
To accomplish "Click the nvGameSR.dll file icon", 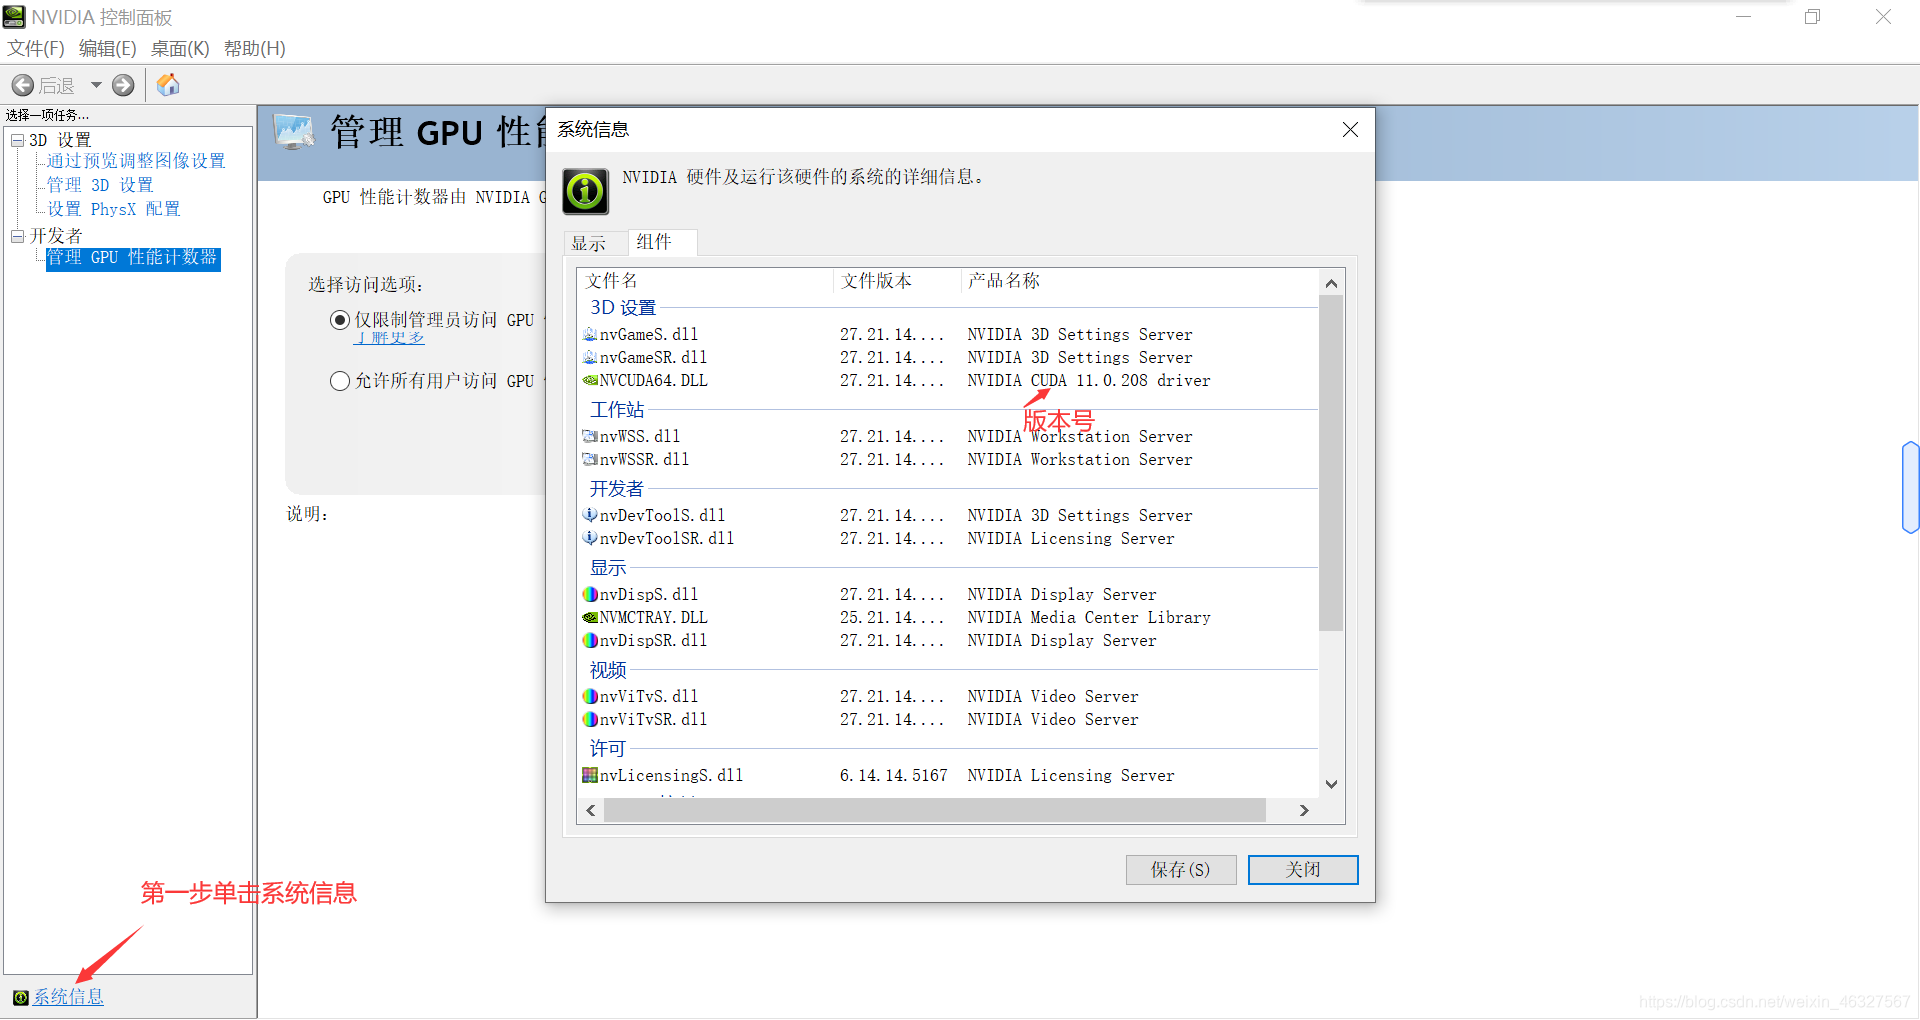I will click(590, 357).
